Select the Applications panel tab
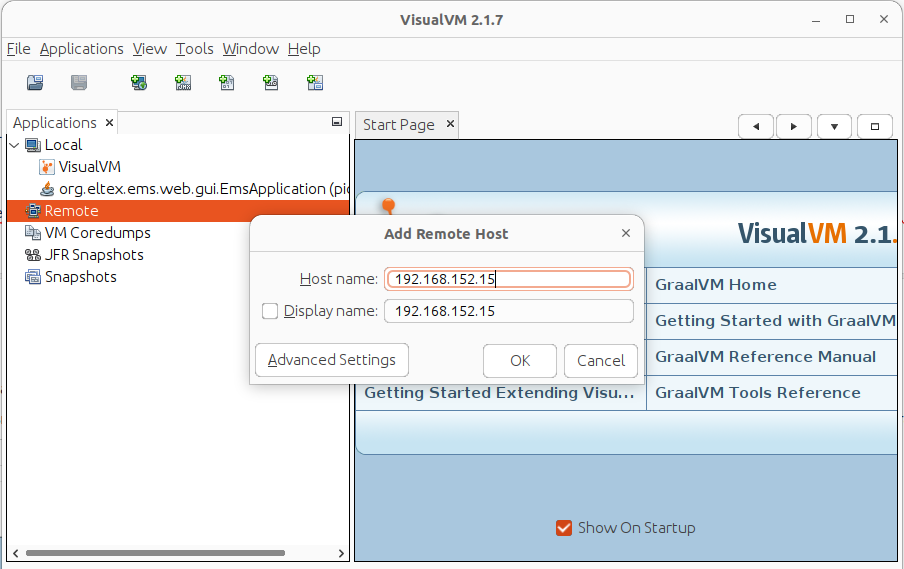The width and height of the screenshot is (904, 569). click(55, 123)
